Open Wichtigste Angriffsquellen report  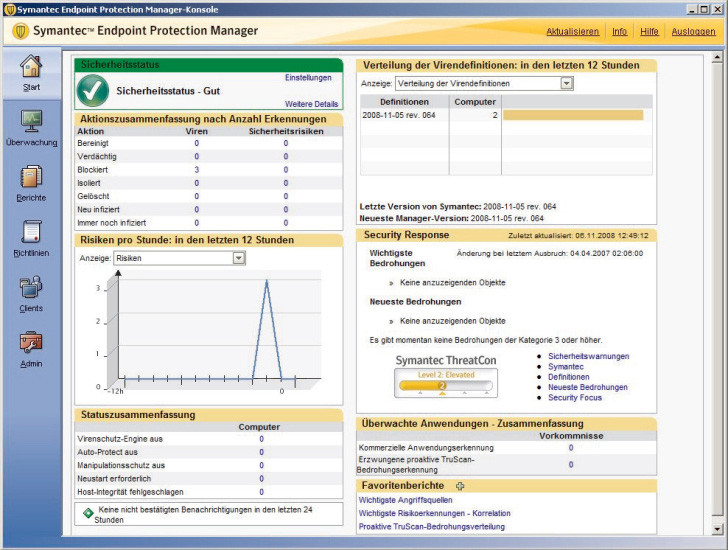point(405,500)
